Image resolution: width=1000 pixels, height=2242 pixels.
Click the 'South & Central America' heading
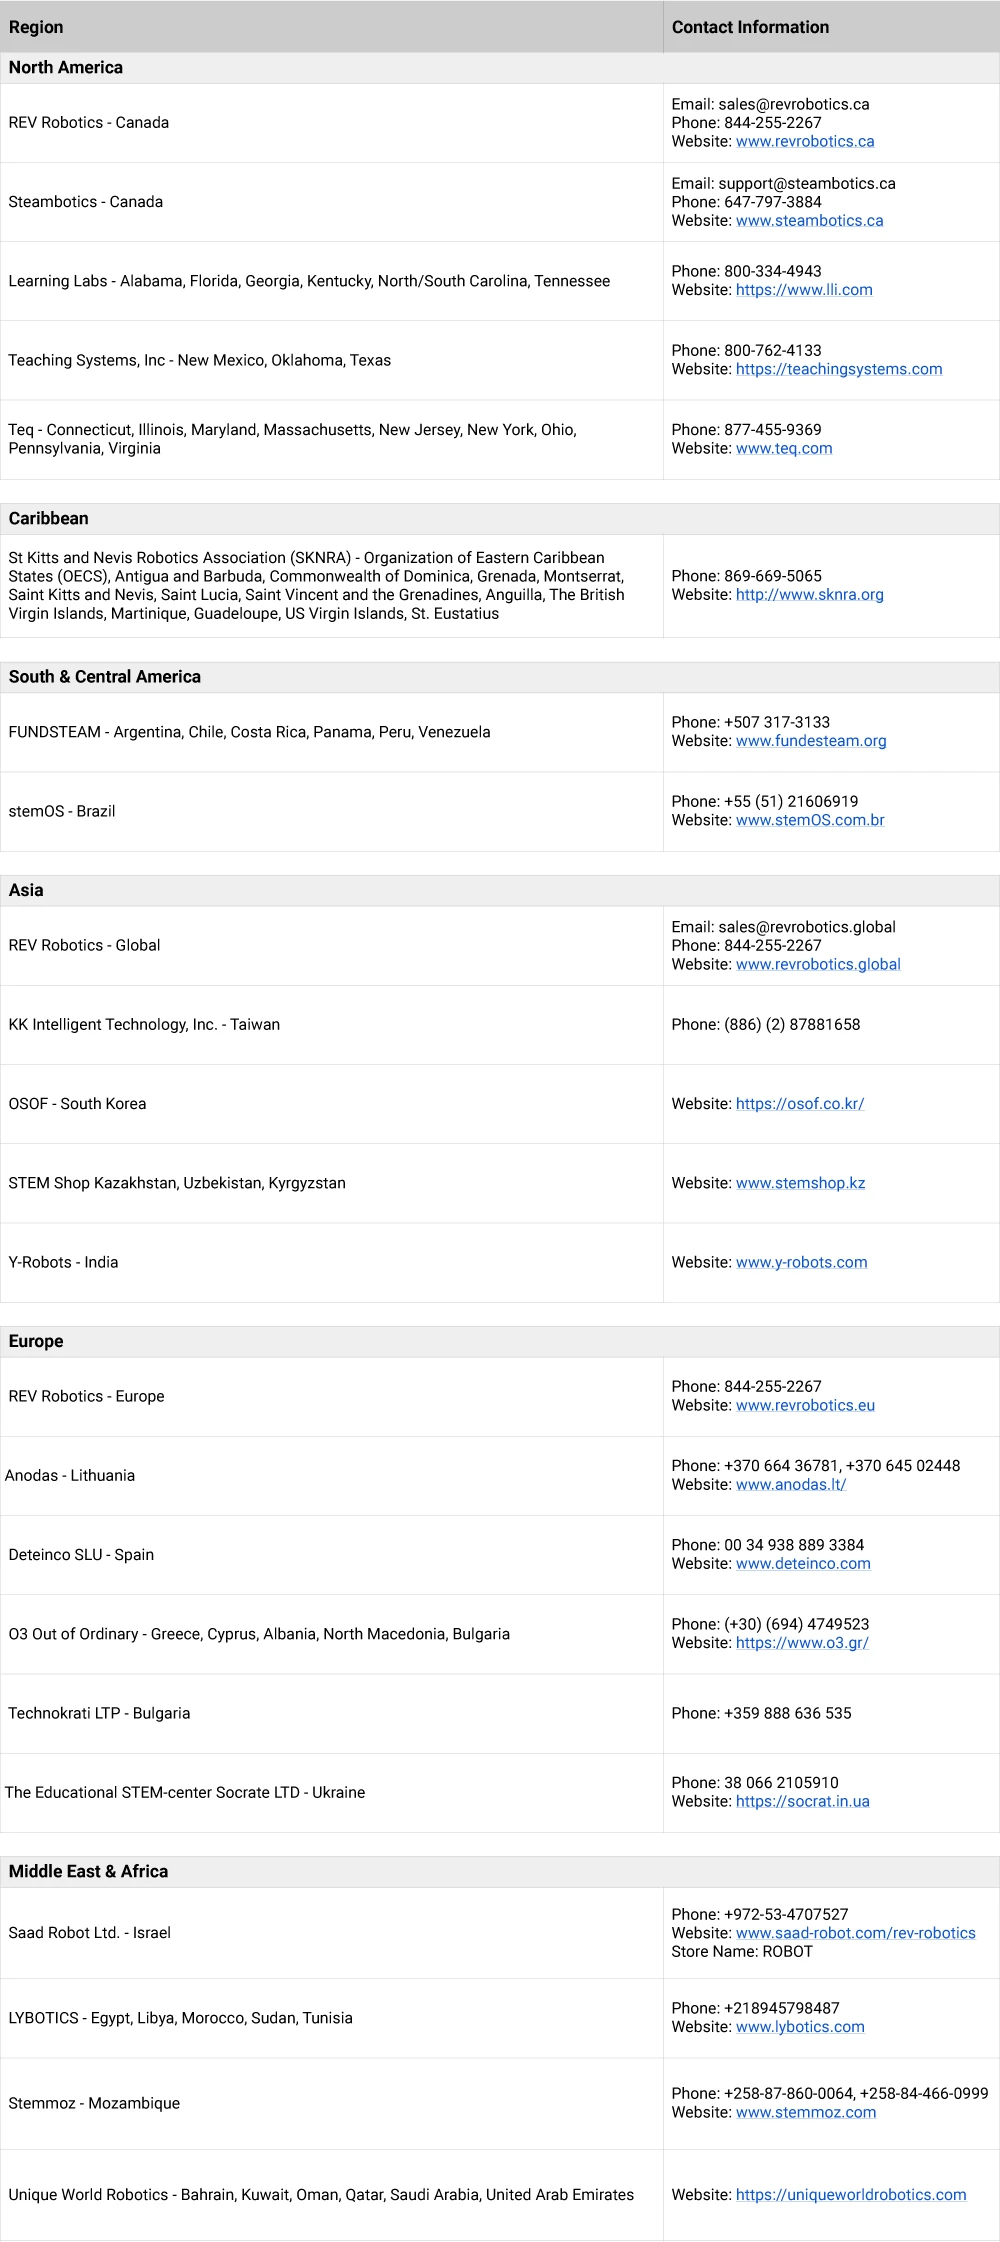pos(105,677)
